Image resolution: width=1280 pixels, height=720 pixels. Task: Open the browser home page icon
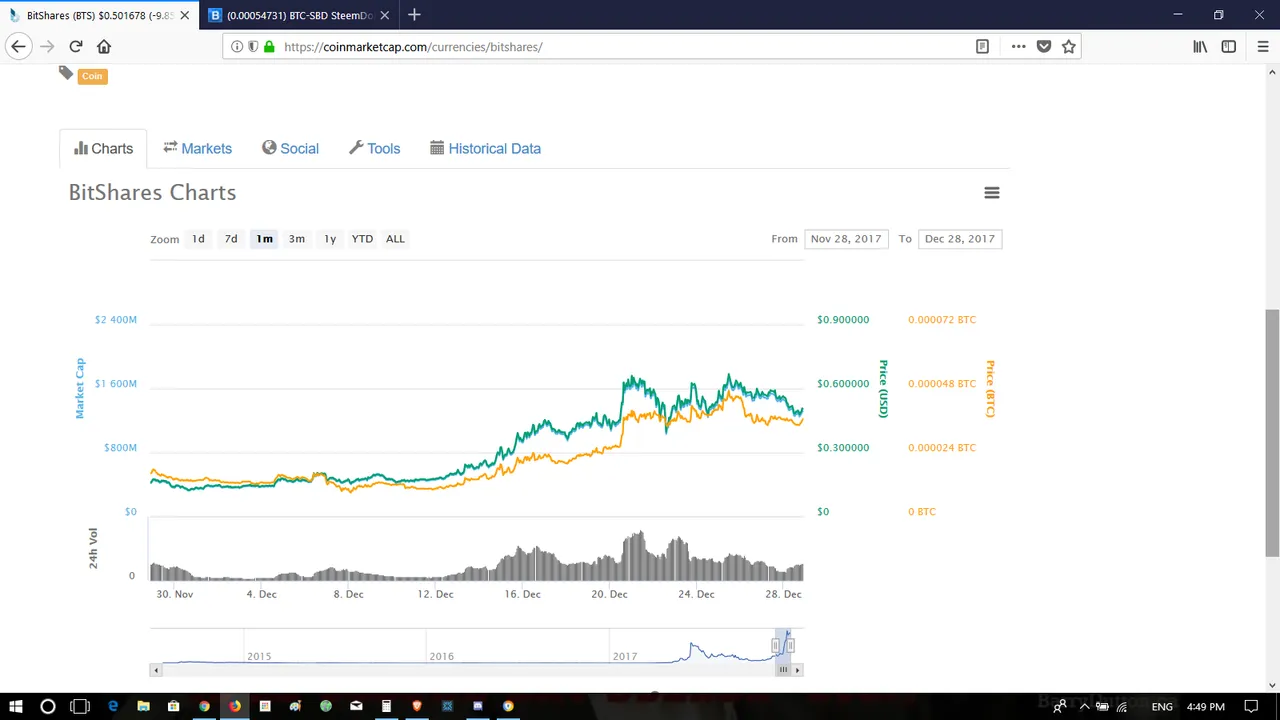104,46
